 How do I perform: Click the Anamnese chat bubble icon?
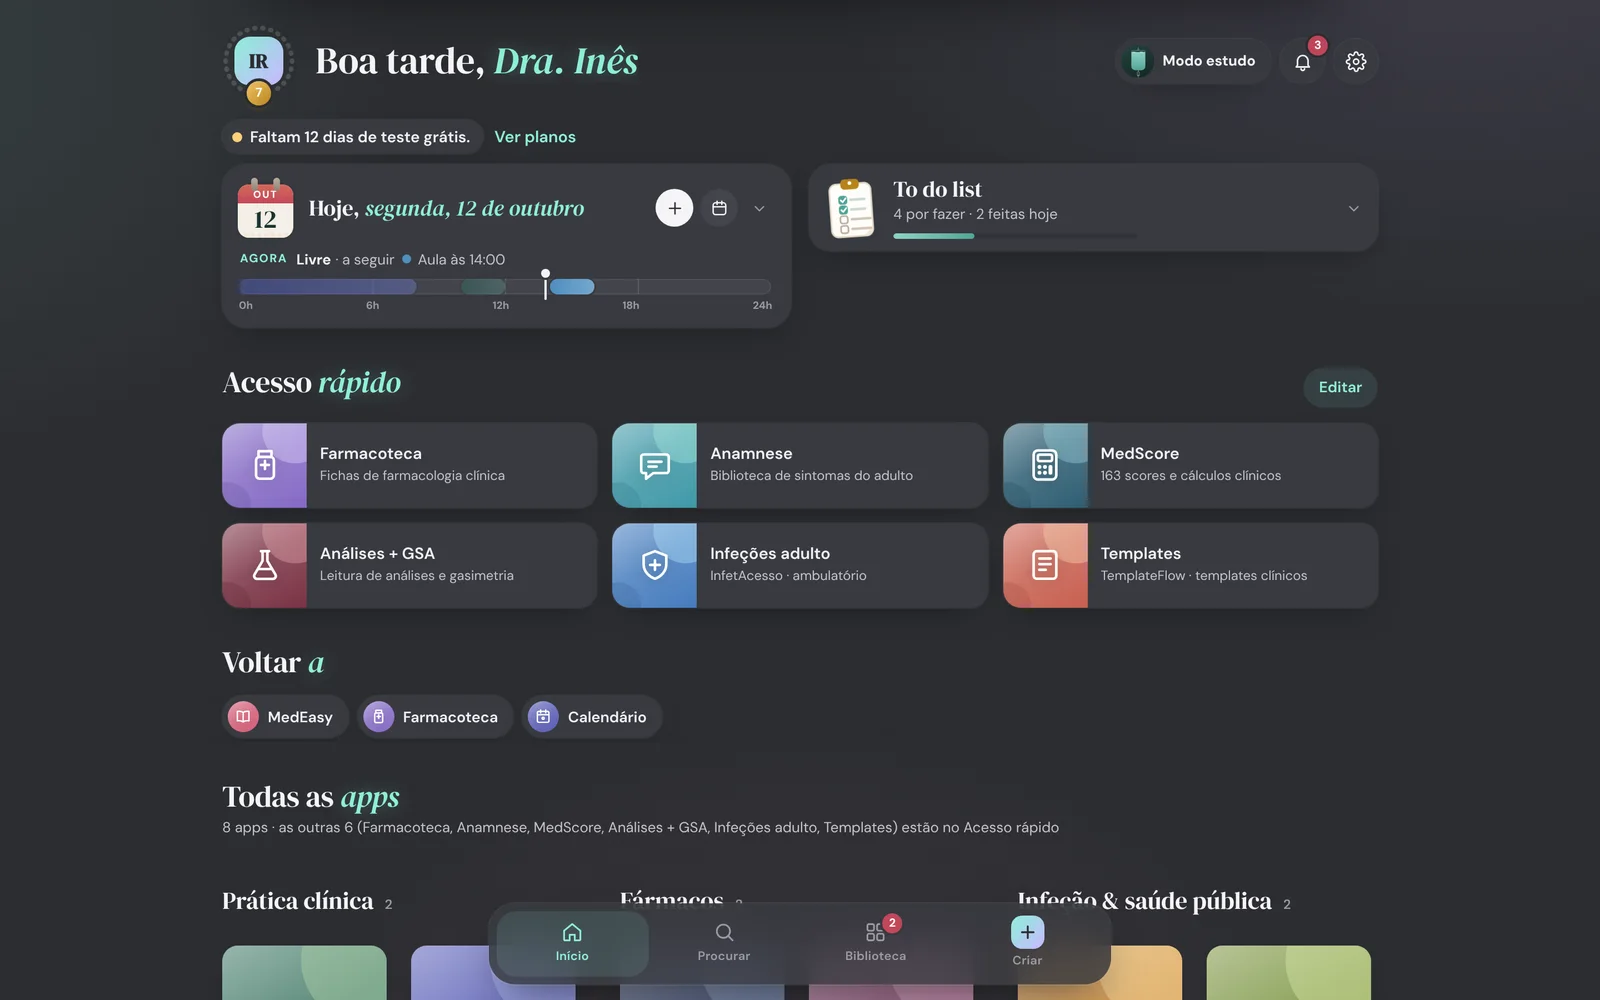[x=655, y=465]
